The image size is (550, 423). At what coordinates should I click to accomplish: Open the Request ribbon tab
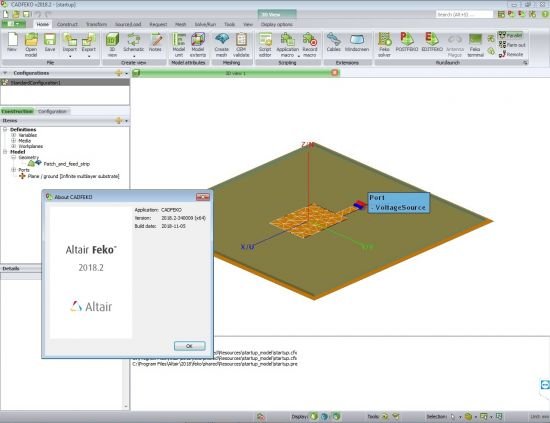pyautogui.click(x=158, y=24)
